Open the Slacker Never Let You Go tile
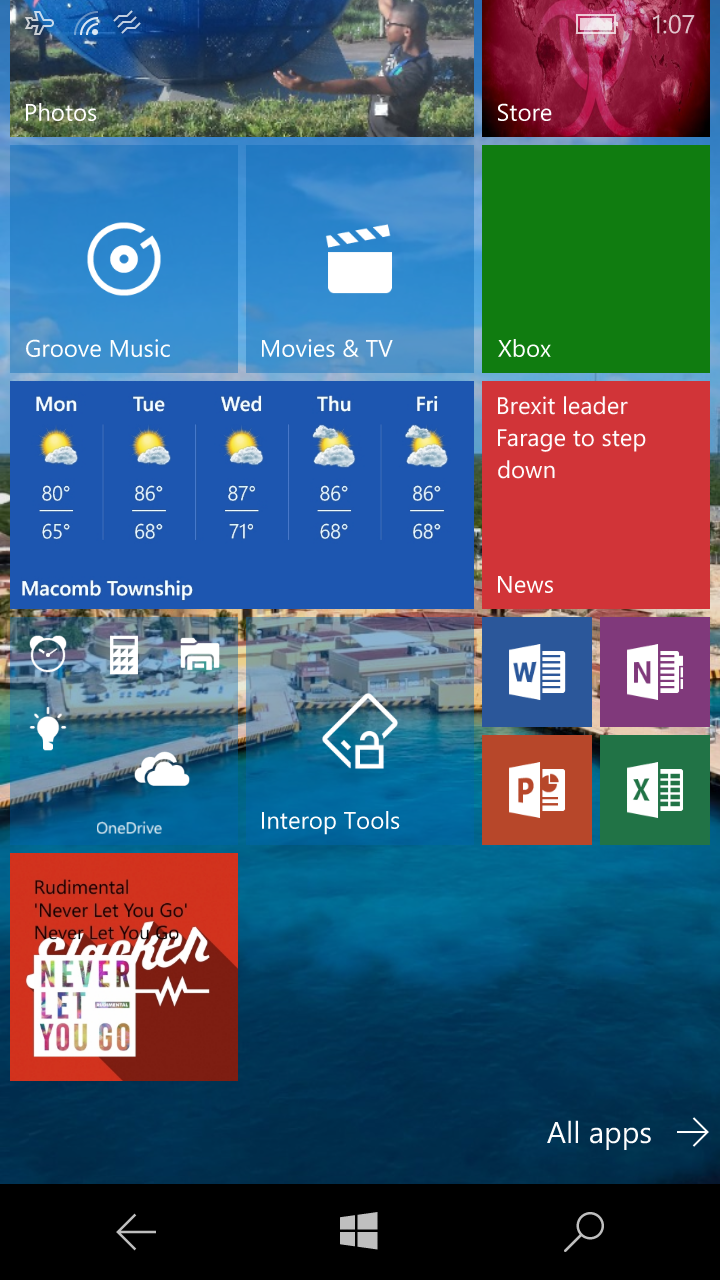The width and height of the screenshot is (720, 1280). tap(124, 967)
